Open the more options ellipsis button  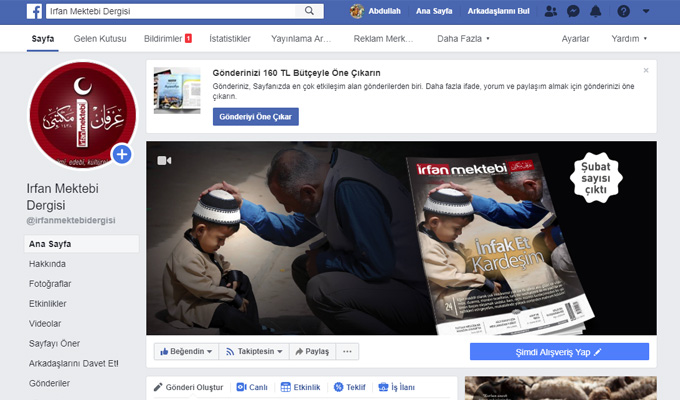[347, 351]
